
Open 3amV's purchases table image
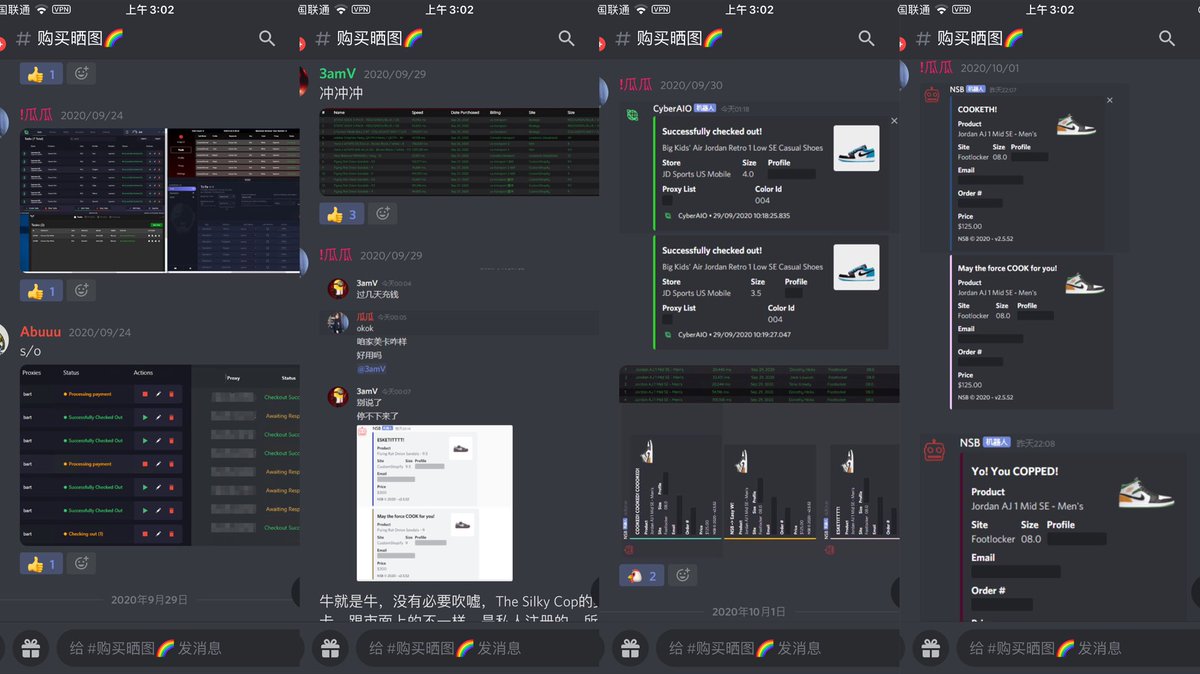point(459,152)
